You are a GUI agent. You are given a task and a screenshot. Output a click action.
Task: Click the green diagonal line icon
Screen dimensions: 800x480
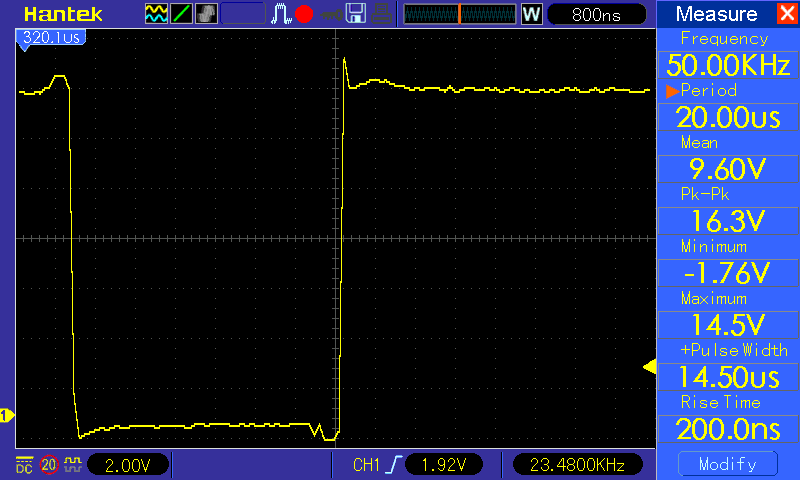(x=181, y=14)
